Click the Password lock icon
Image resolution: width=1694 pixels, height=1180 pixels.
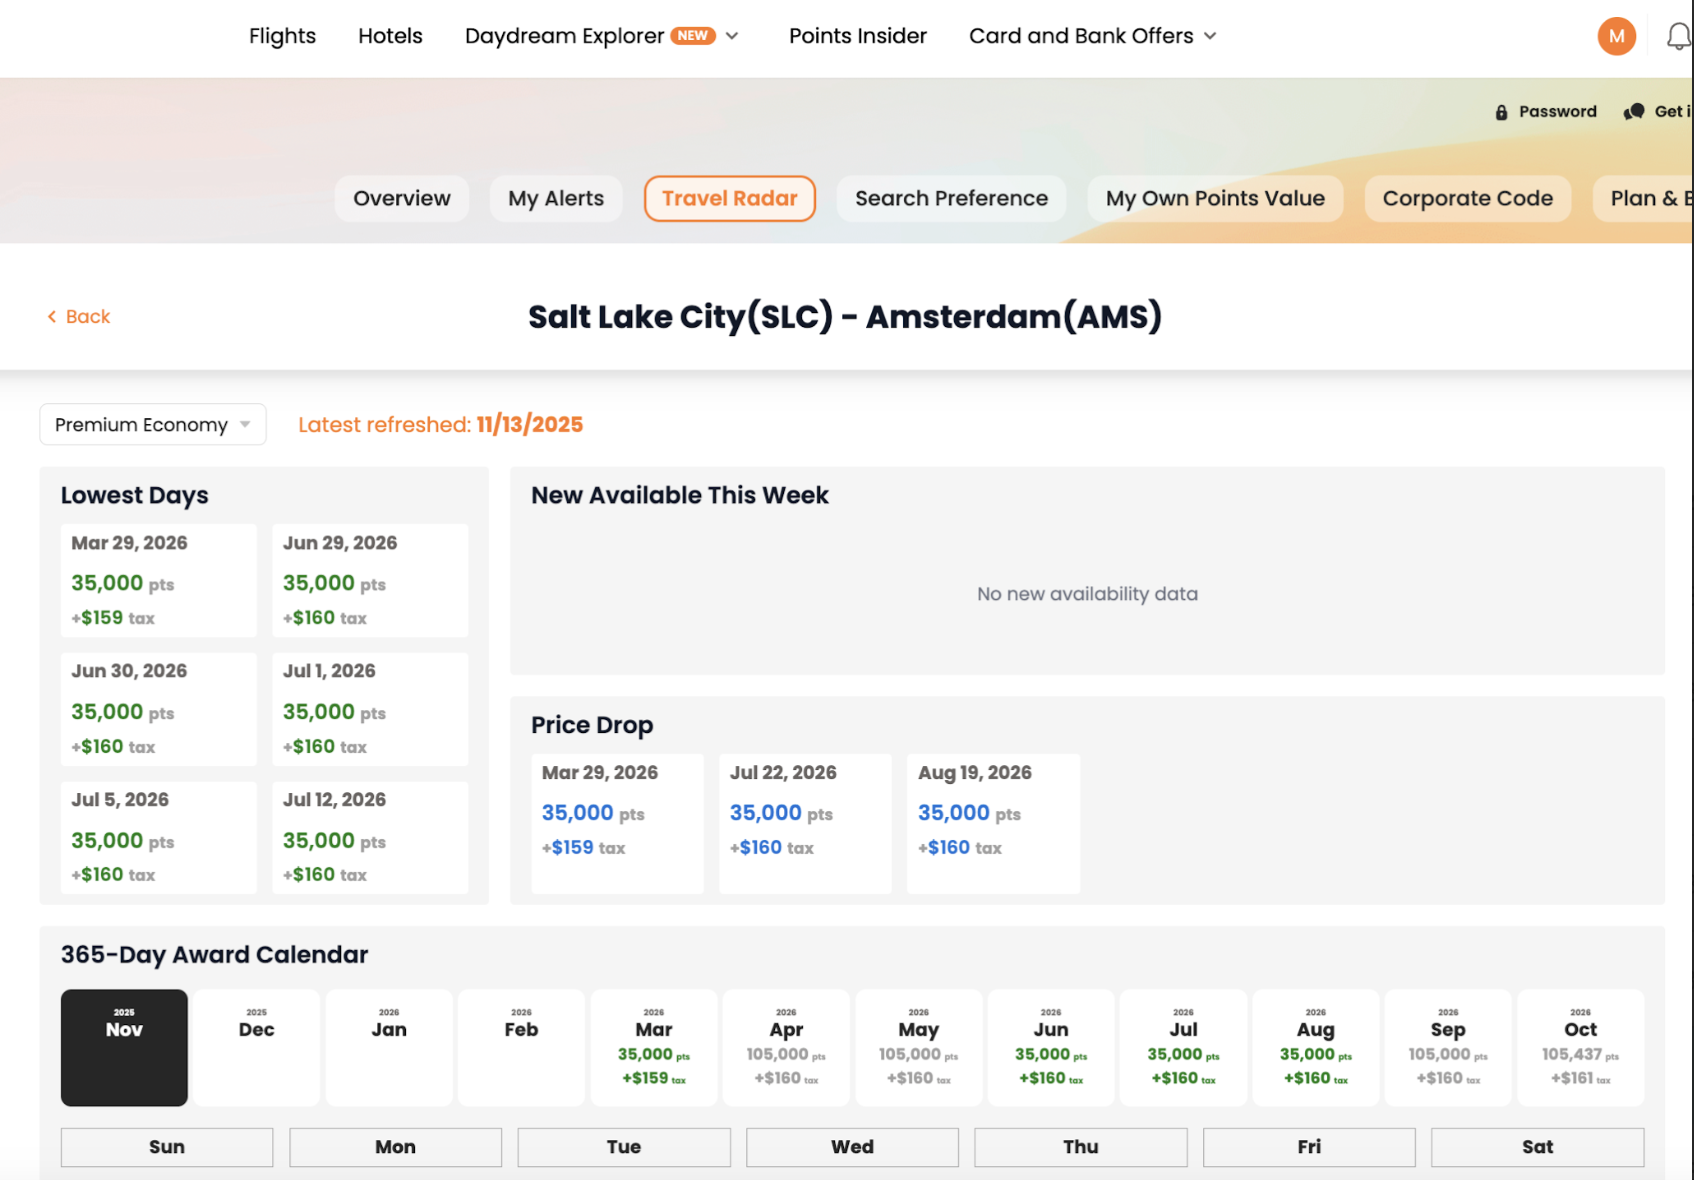point(1501,112)
